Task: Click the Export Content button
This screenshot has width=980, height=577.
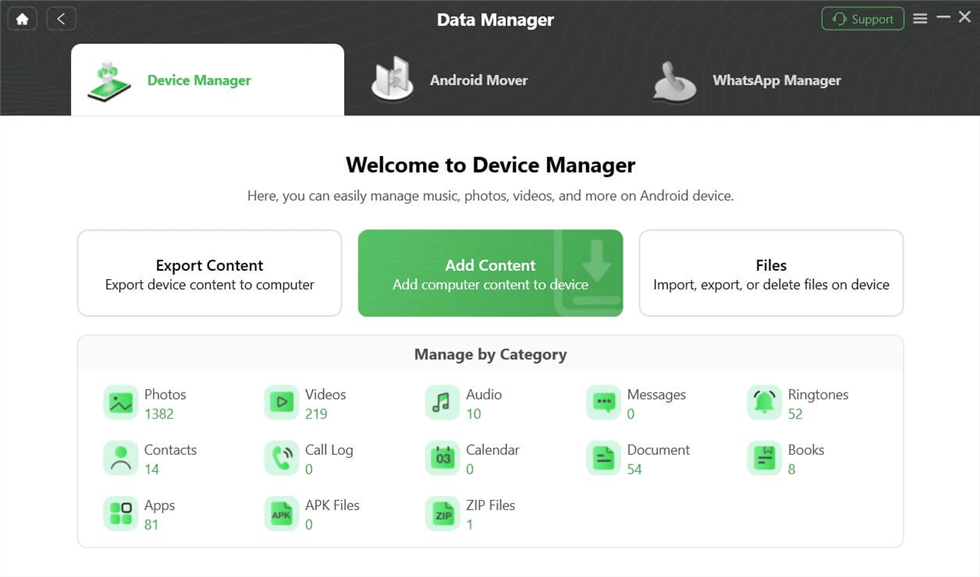Action: 209,274
